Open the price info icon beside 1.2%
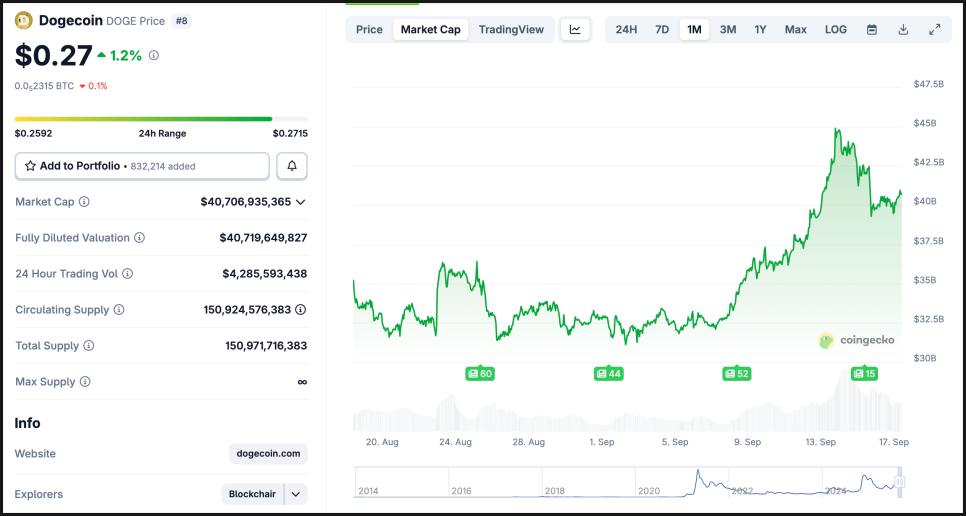 coord(154,55)
